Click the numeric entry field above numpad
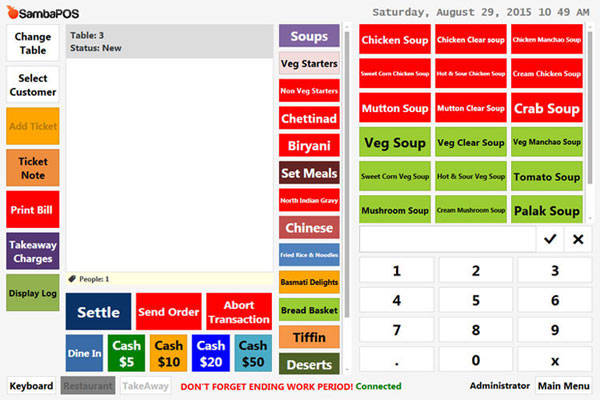600x400 pixels. coord(447,239)
